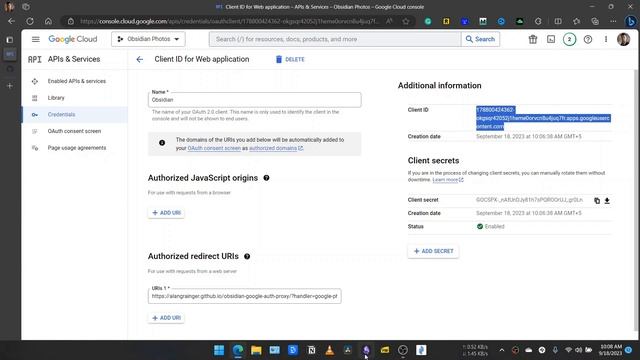The image size is (640, 360).
Task: Click the APIs & Services heading
Action: (74, 59)
